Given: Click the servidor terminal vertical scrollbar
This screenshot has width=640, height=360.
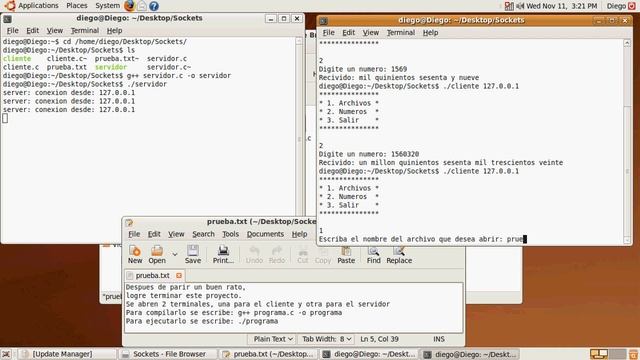Looking at the screenshot, I should click(299, 139).
